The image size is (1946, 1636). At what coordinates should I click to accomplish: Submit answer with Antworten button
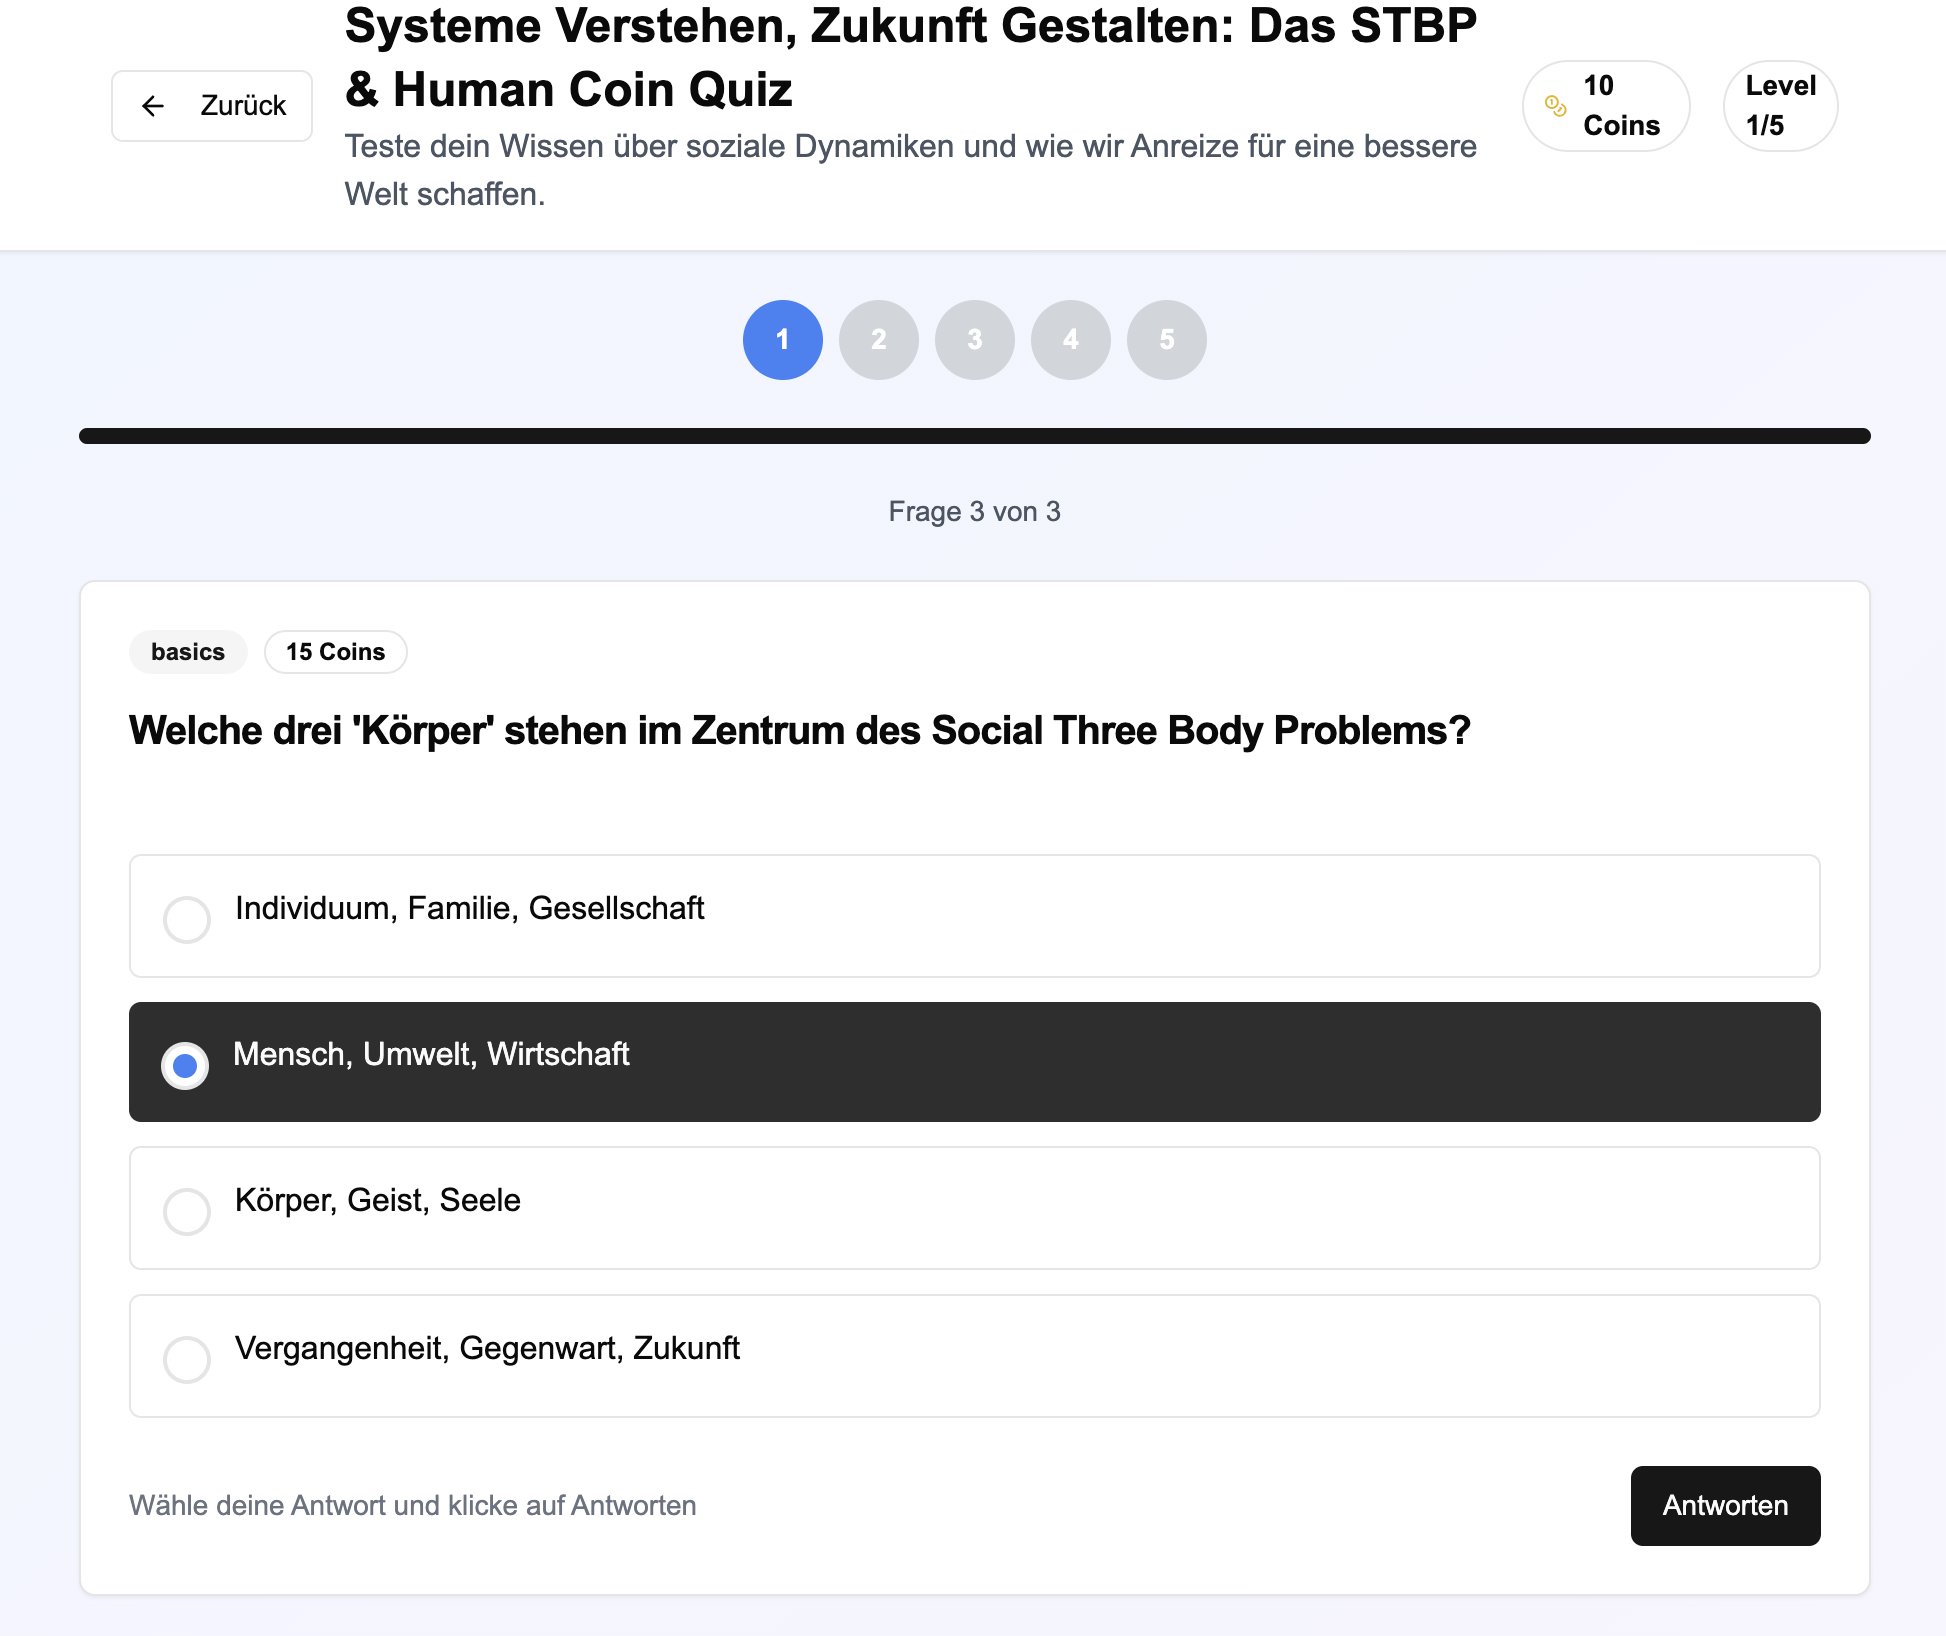click(x=1725, y=1506)
